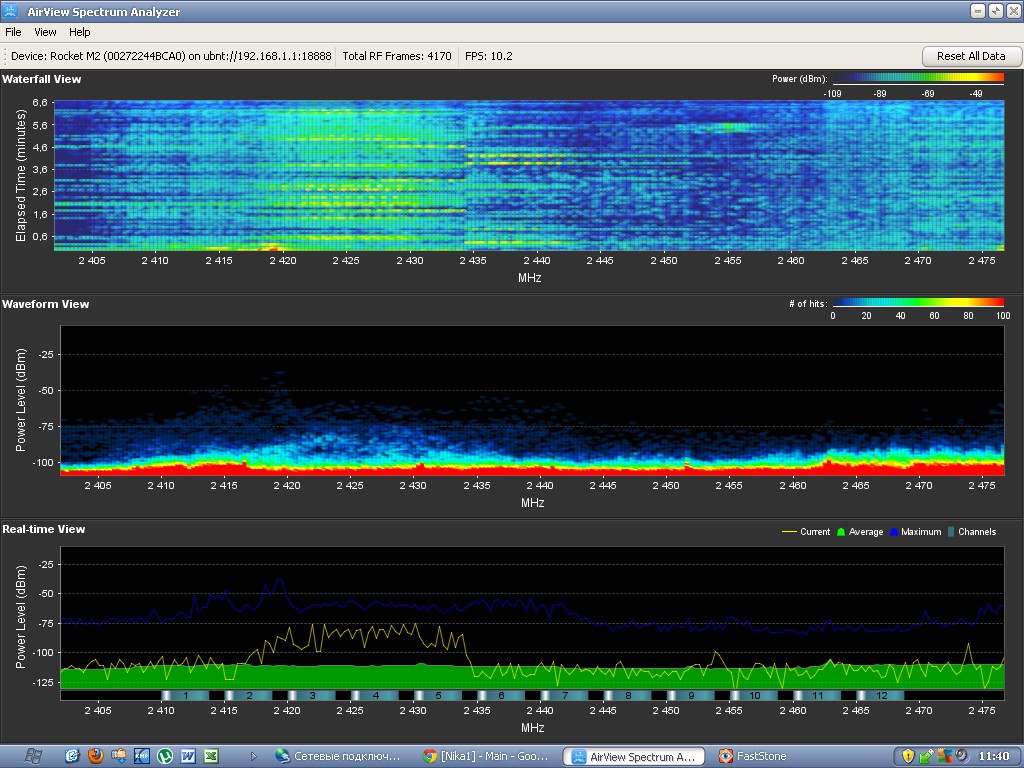
Task: Click the Firefox icon in quick launch
Action: pos(96,756)
